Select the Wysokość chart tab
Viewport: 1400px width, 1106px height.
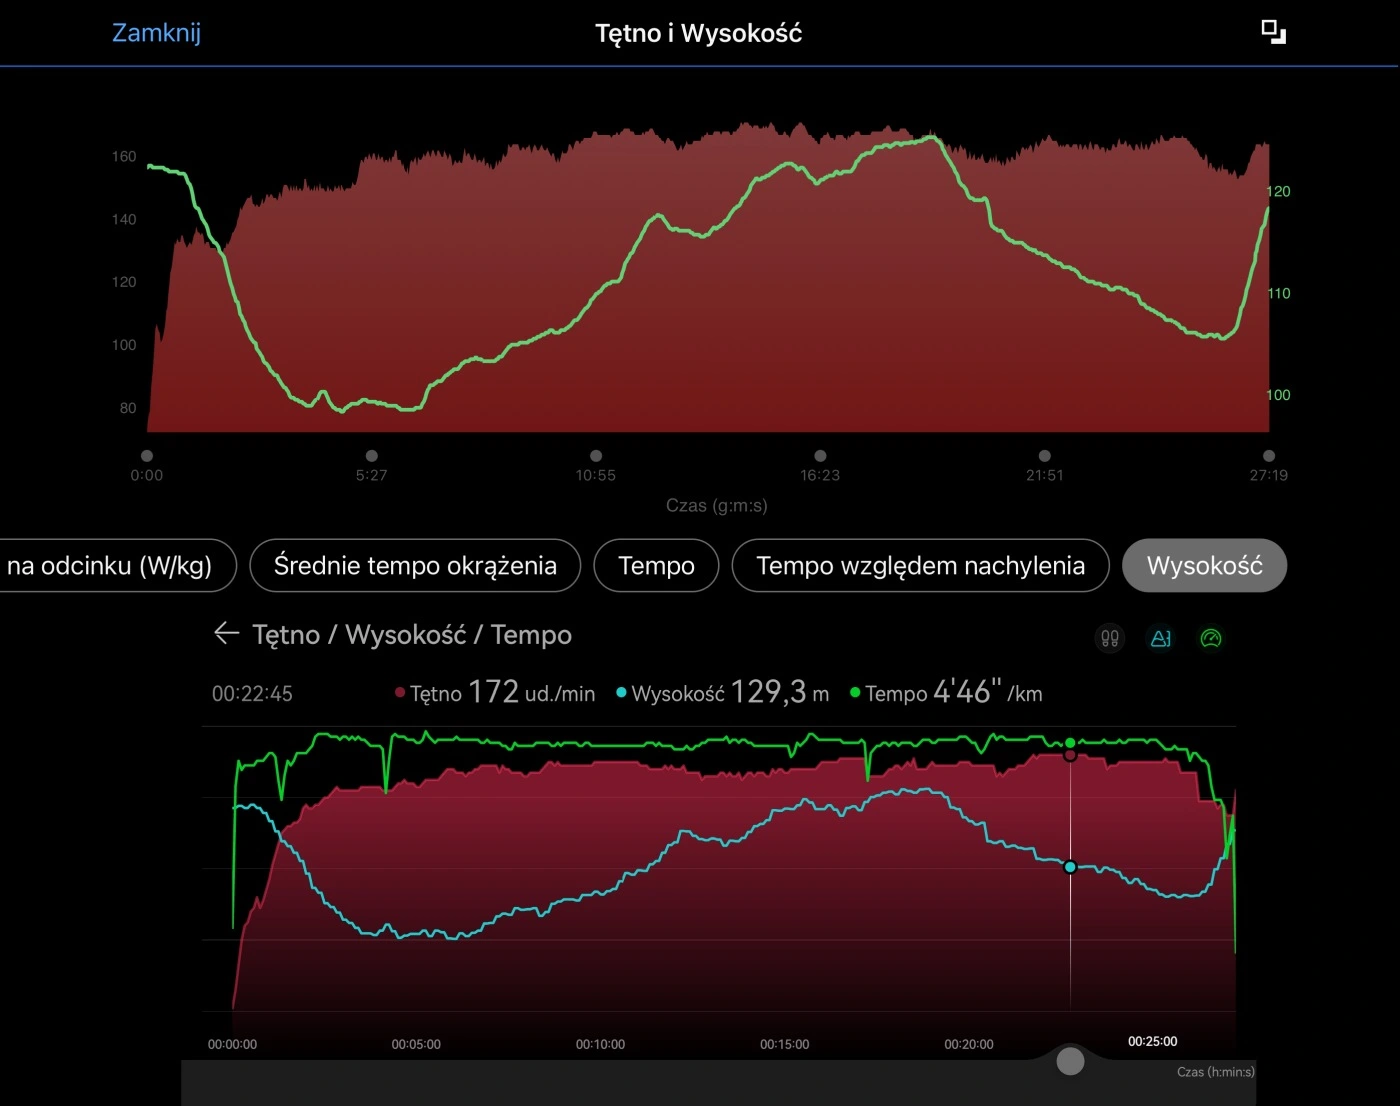[1204, 566]
